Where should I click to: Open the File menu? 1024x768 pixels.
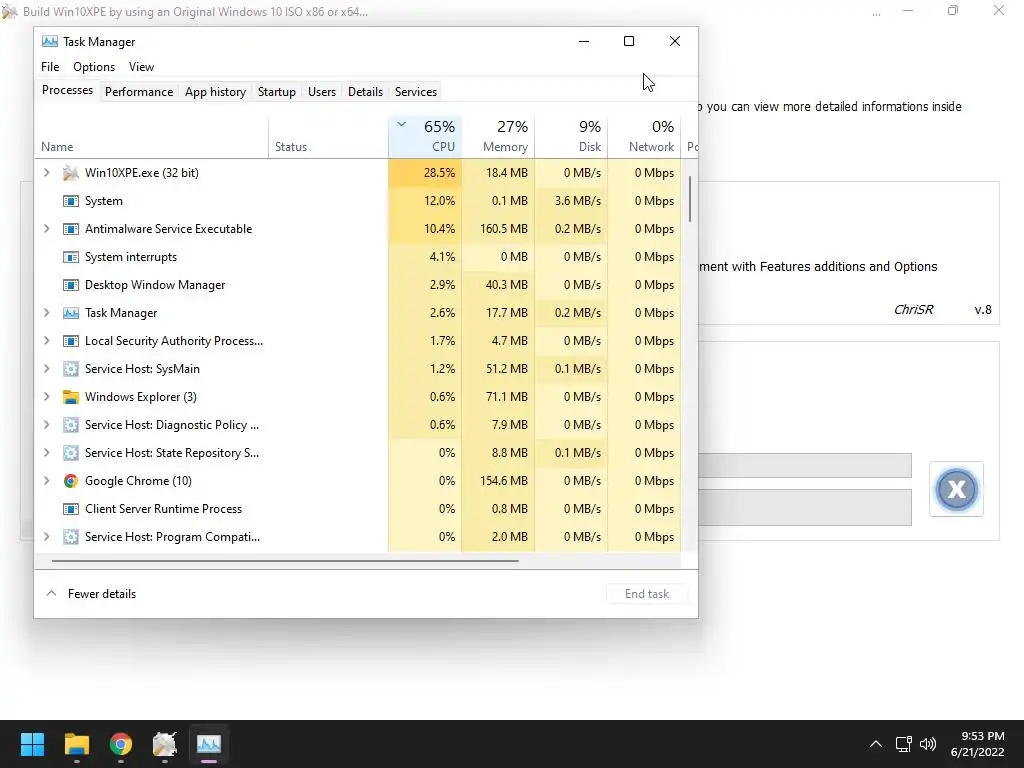pyautogui.click(x=50, y=67)
